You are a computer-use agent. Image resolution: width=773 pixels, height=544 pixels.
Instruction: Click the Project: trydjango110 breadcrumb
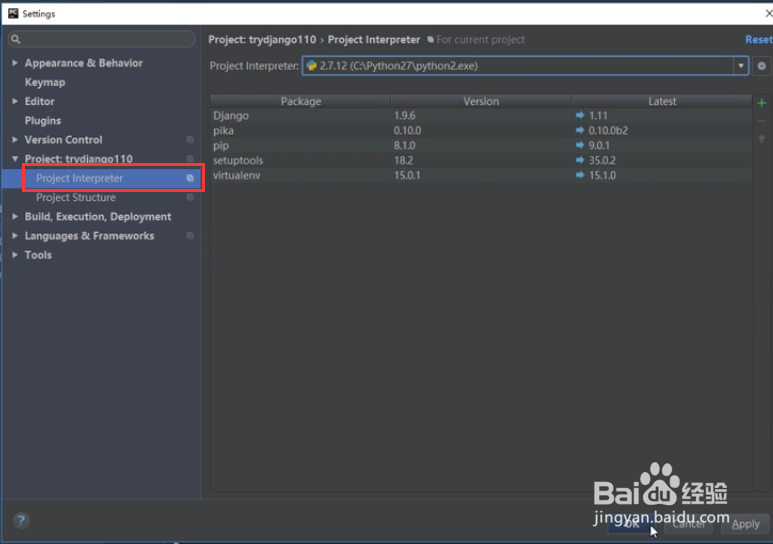tap(262, 39)
